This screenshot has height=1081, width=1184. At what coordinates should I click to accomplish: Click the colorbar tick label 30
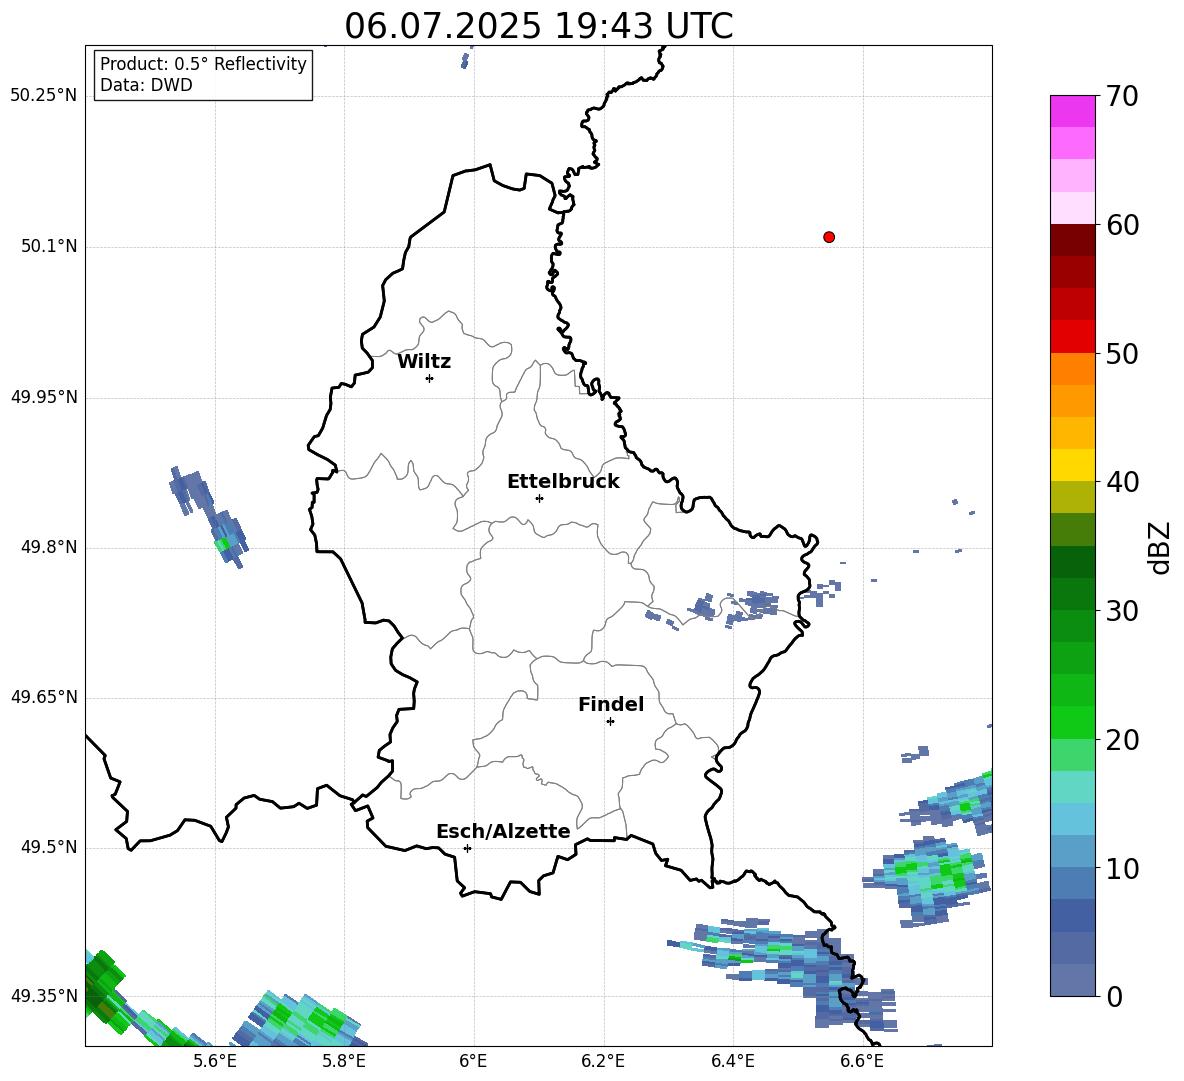[1122, 611]
